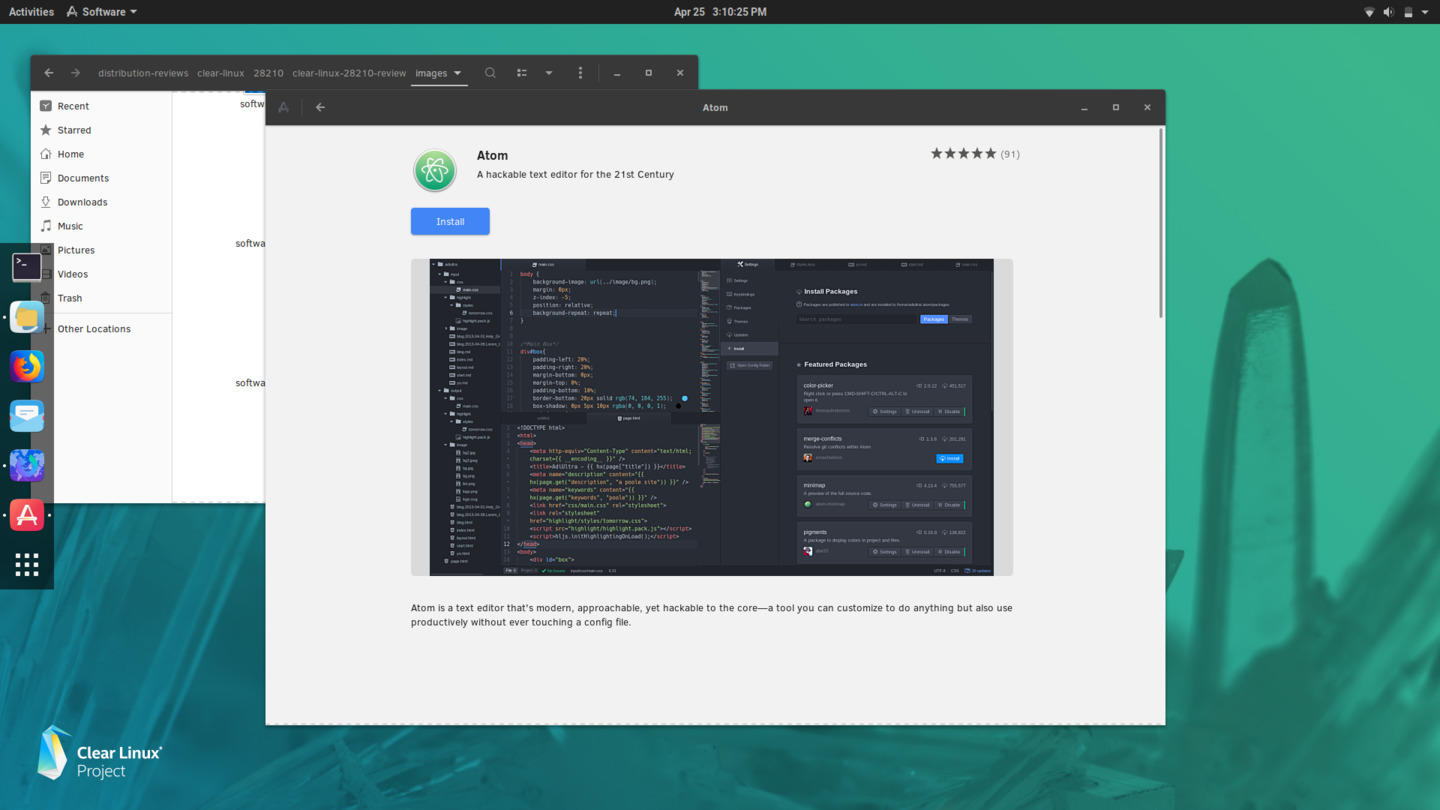Toggle list view in Files
The height and width of the screenshot is (810, 1440).
coord(521,73)
